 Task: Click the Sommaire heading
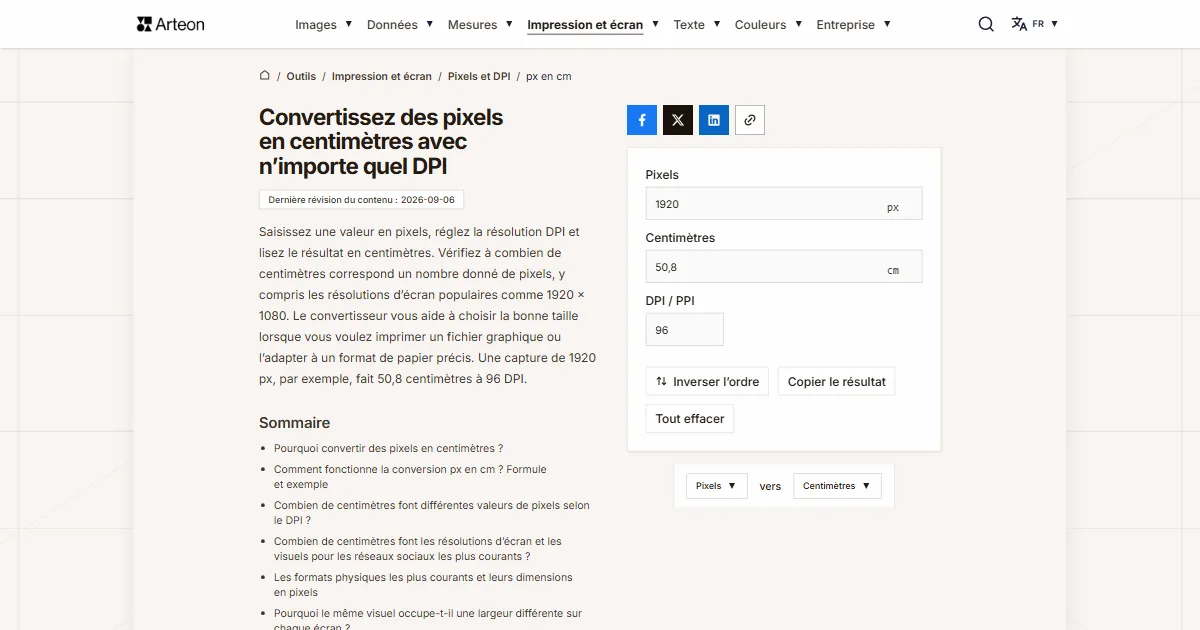tap(294, 423)
